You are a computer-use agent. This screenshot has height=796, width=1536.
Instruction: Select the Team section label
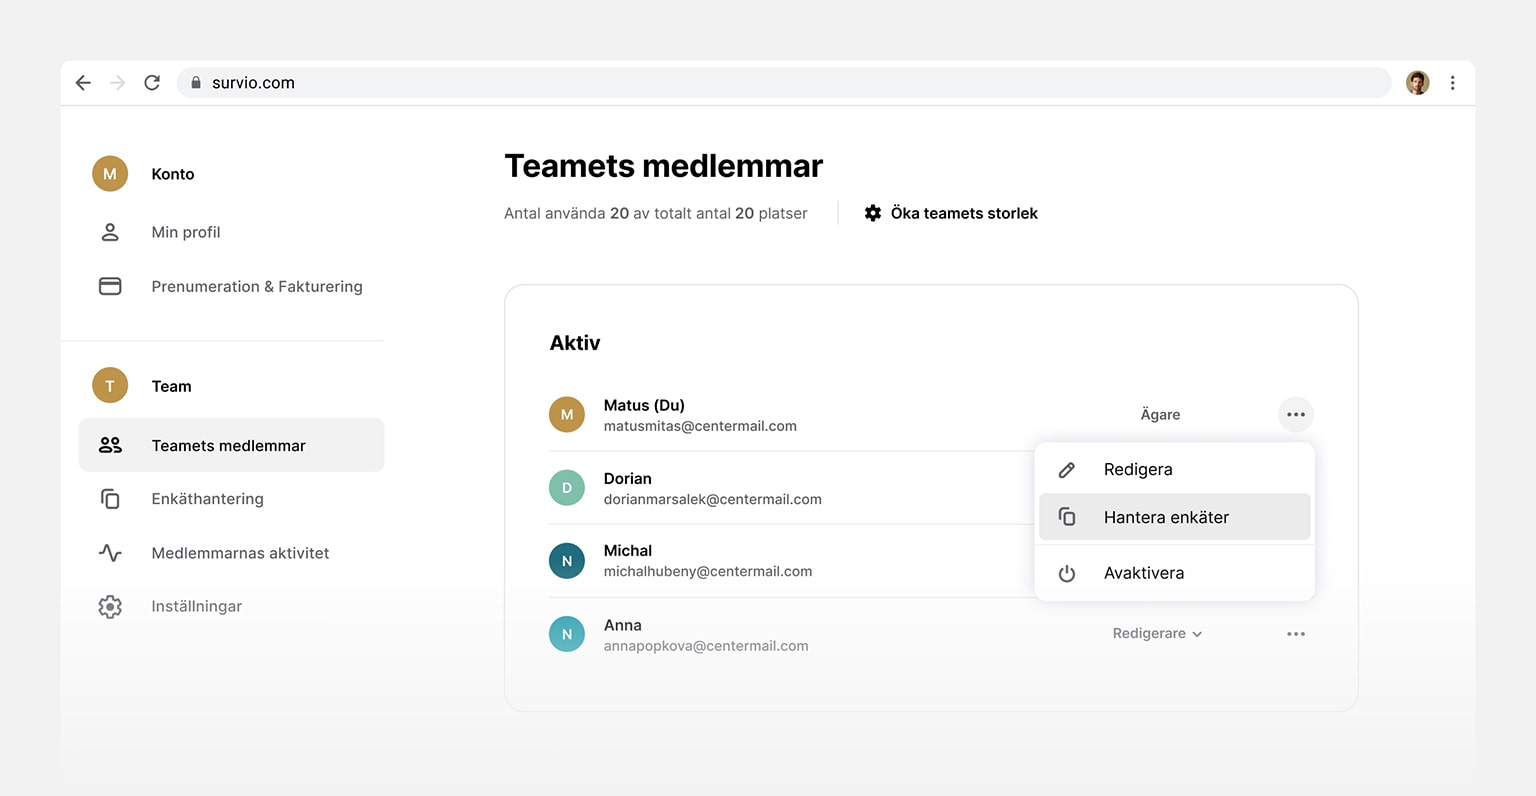[171, 385]
